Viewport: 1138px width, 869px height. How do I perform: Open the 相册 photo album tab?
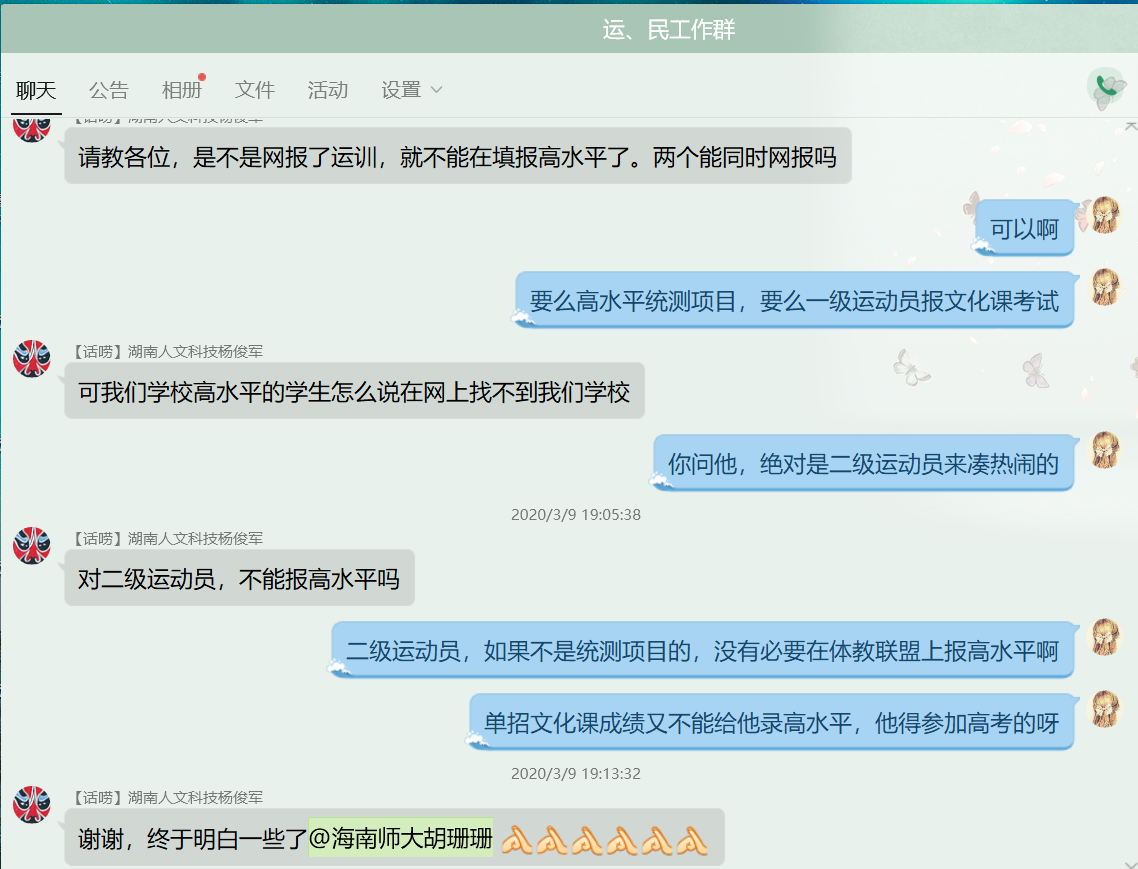click(180, 90)
